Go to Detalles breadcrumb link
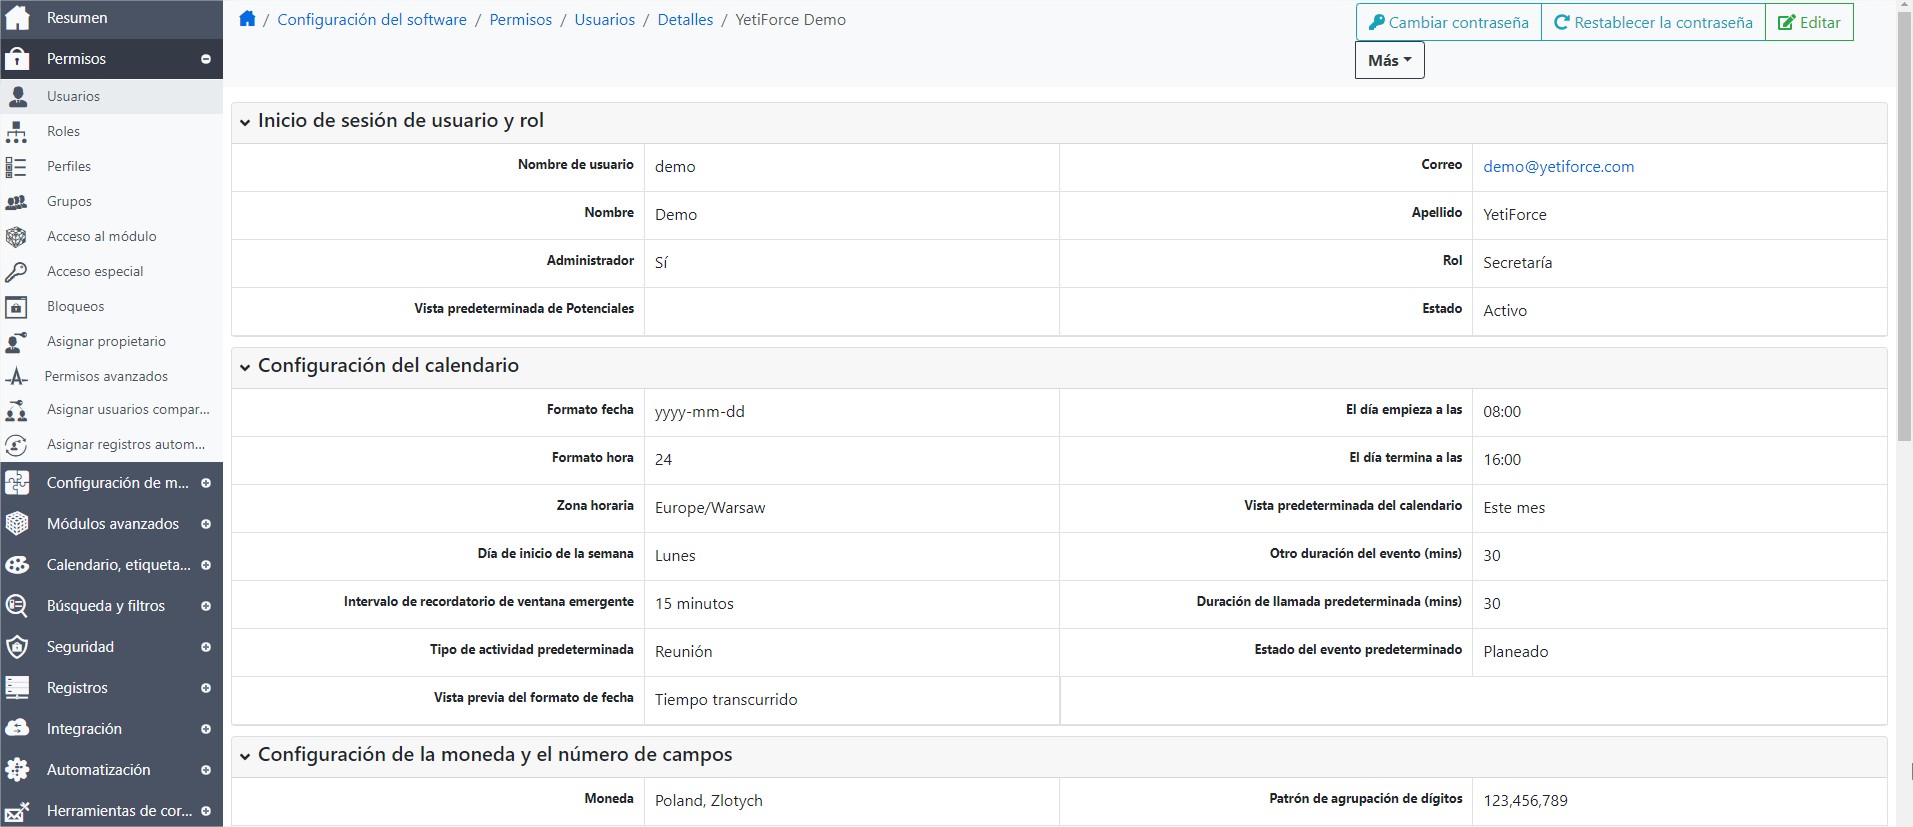1913x827 pixels. 685,19
